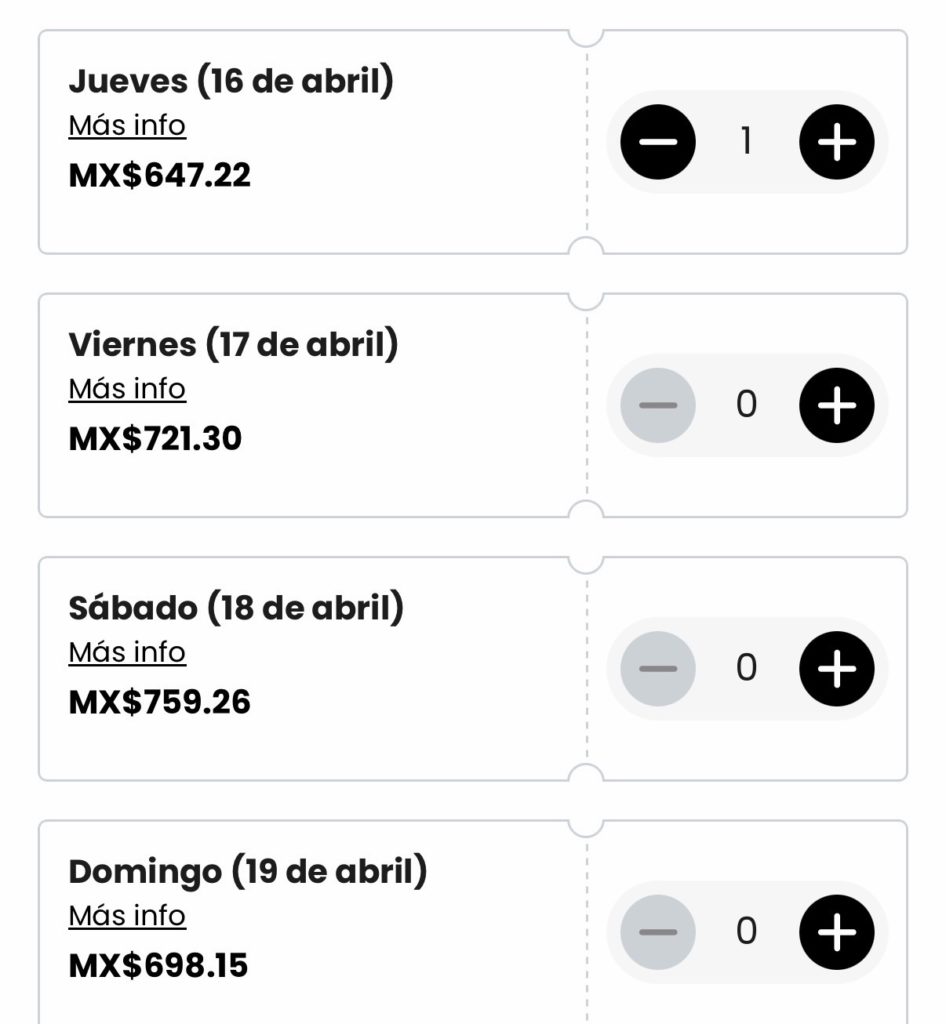This screenshot has height=1024, width=946.
Task: Add a Viernes ticket with plus icon
Action: click(836, 405)
